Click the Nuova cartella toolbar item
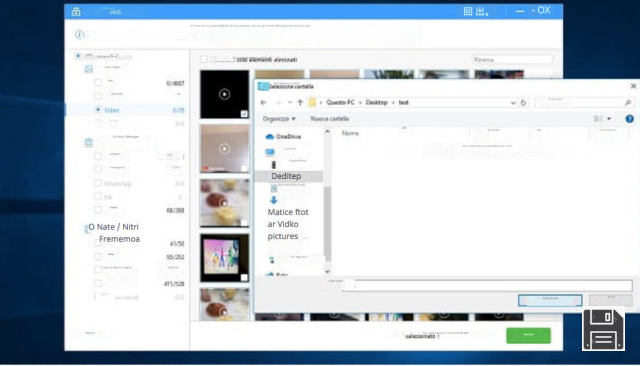Image resolution: width=640 pixels, height=366 pixels. pyautogui.click(x=330, y=119)
